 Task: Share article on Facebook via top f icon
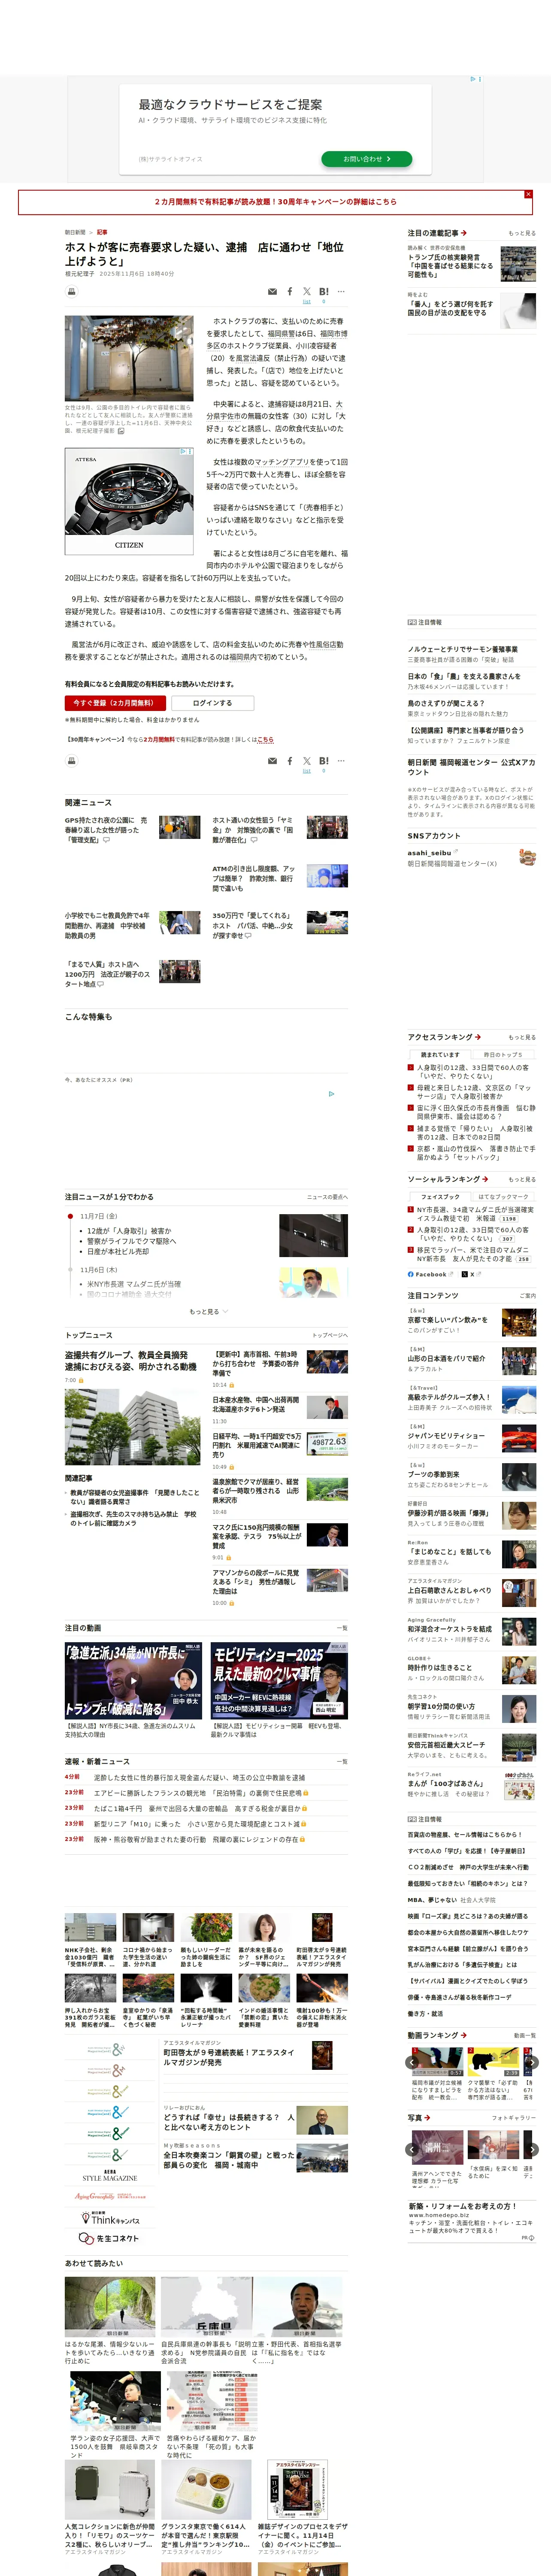290,292
